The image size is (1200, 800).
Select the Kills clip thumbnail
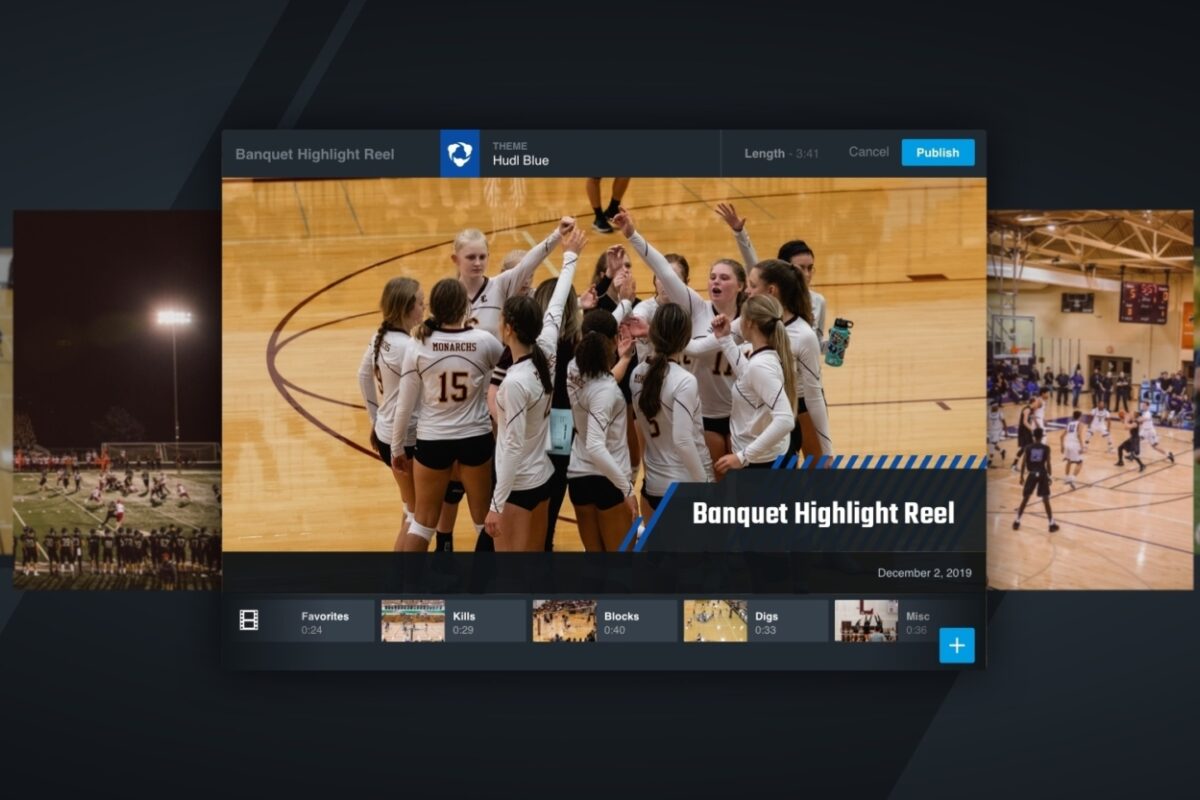point(412,620)
